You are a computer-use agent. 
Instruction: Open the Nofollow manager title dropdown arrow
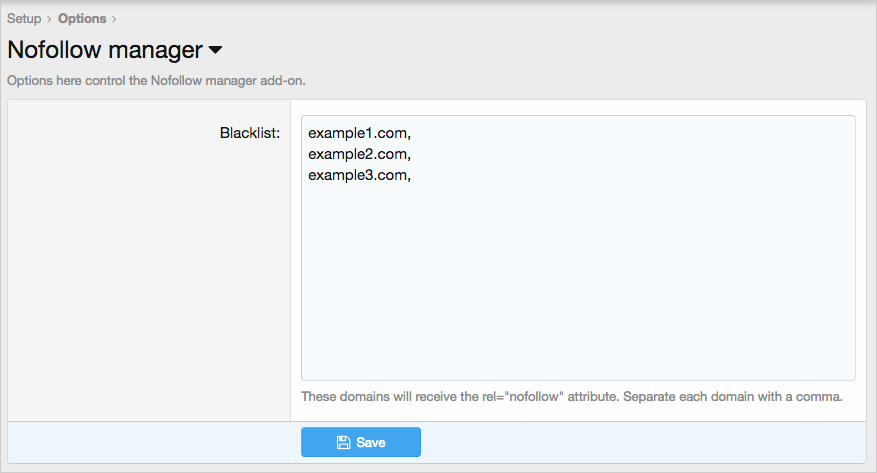click(x=215, y=50)
